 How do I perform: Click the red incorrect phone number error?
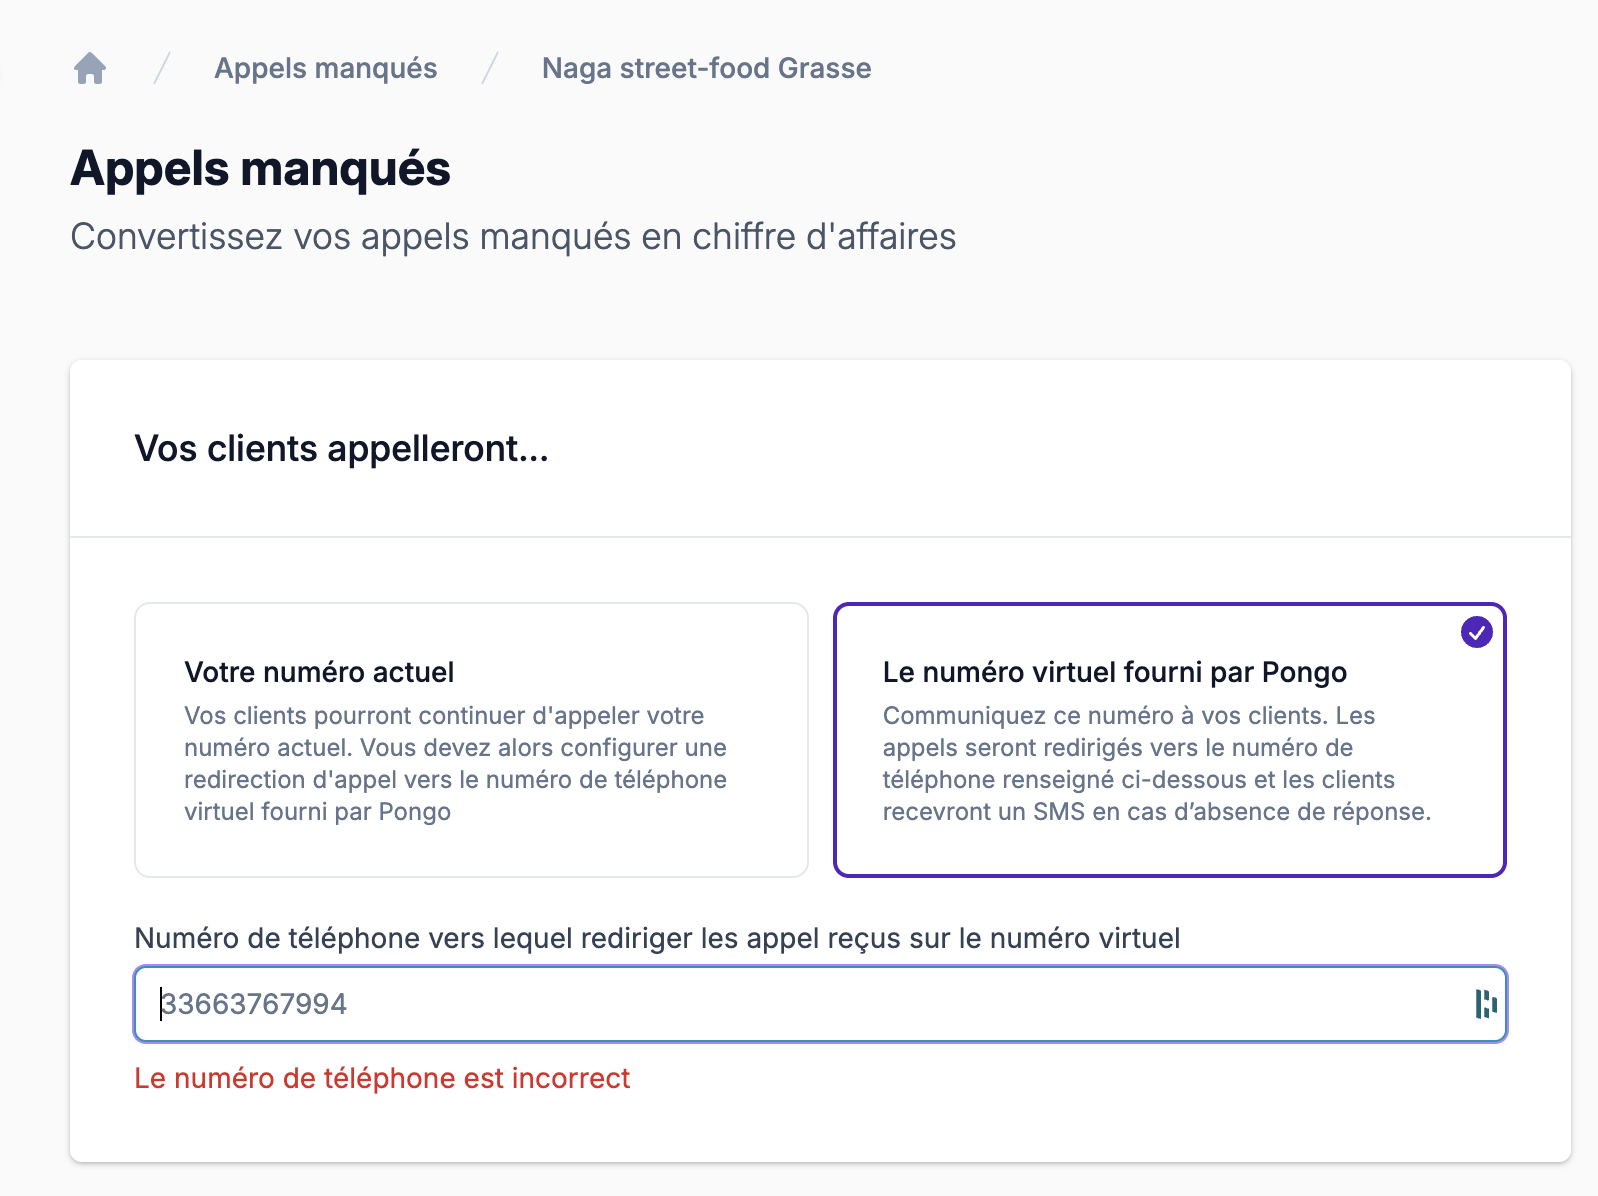(x=382, y=1078)
